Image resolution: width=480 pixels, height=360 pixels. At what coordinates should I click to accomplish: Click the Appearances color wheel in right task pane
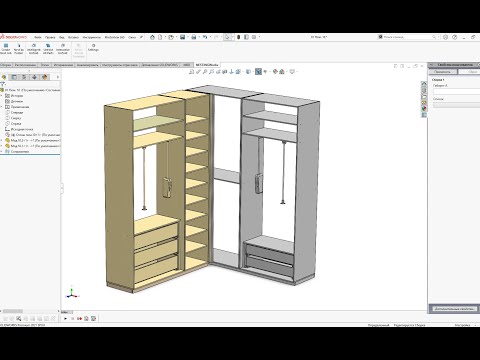point(424,108)
